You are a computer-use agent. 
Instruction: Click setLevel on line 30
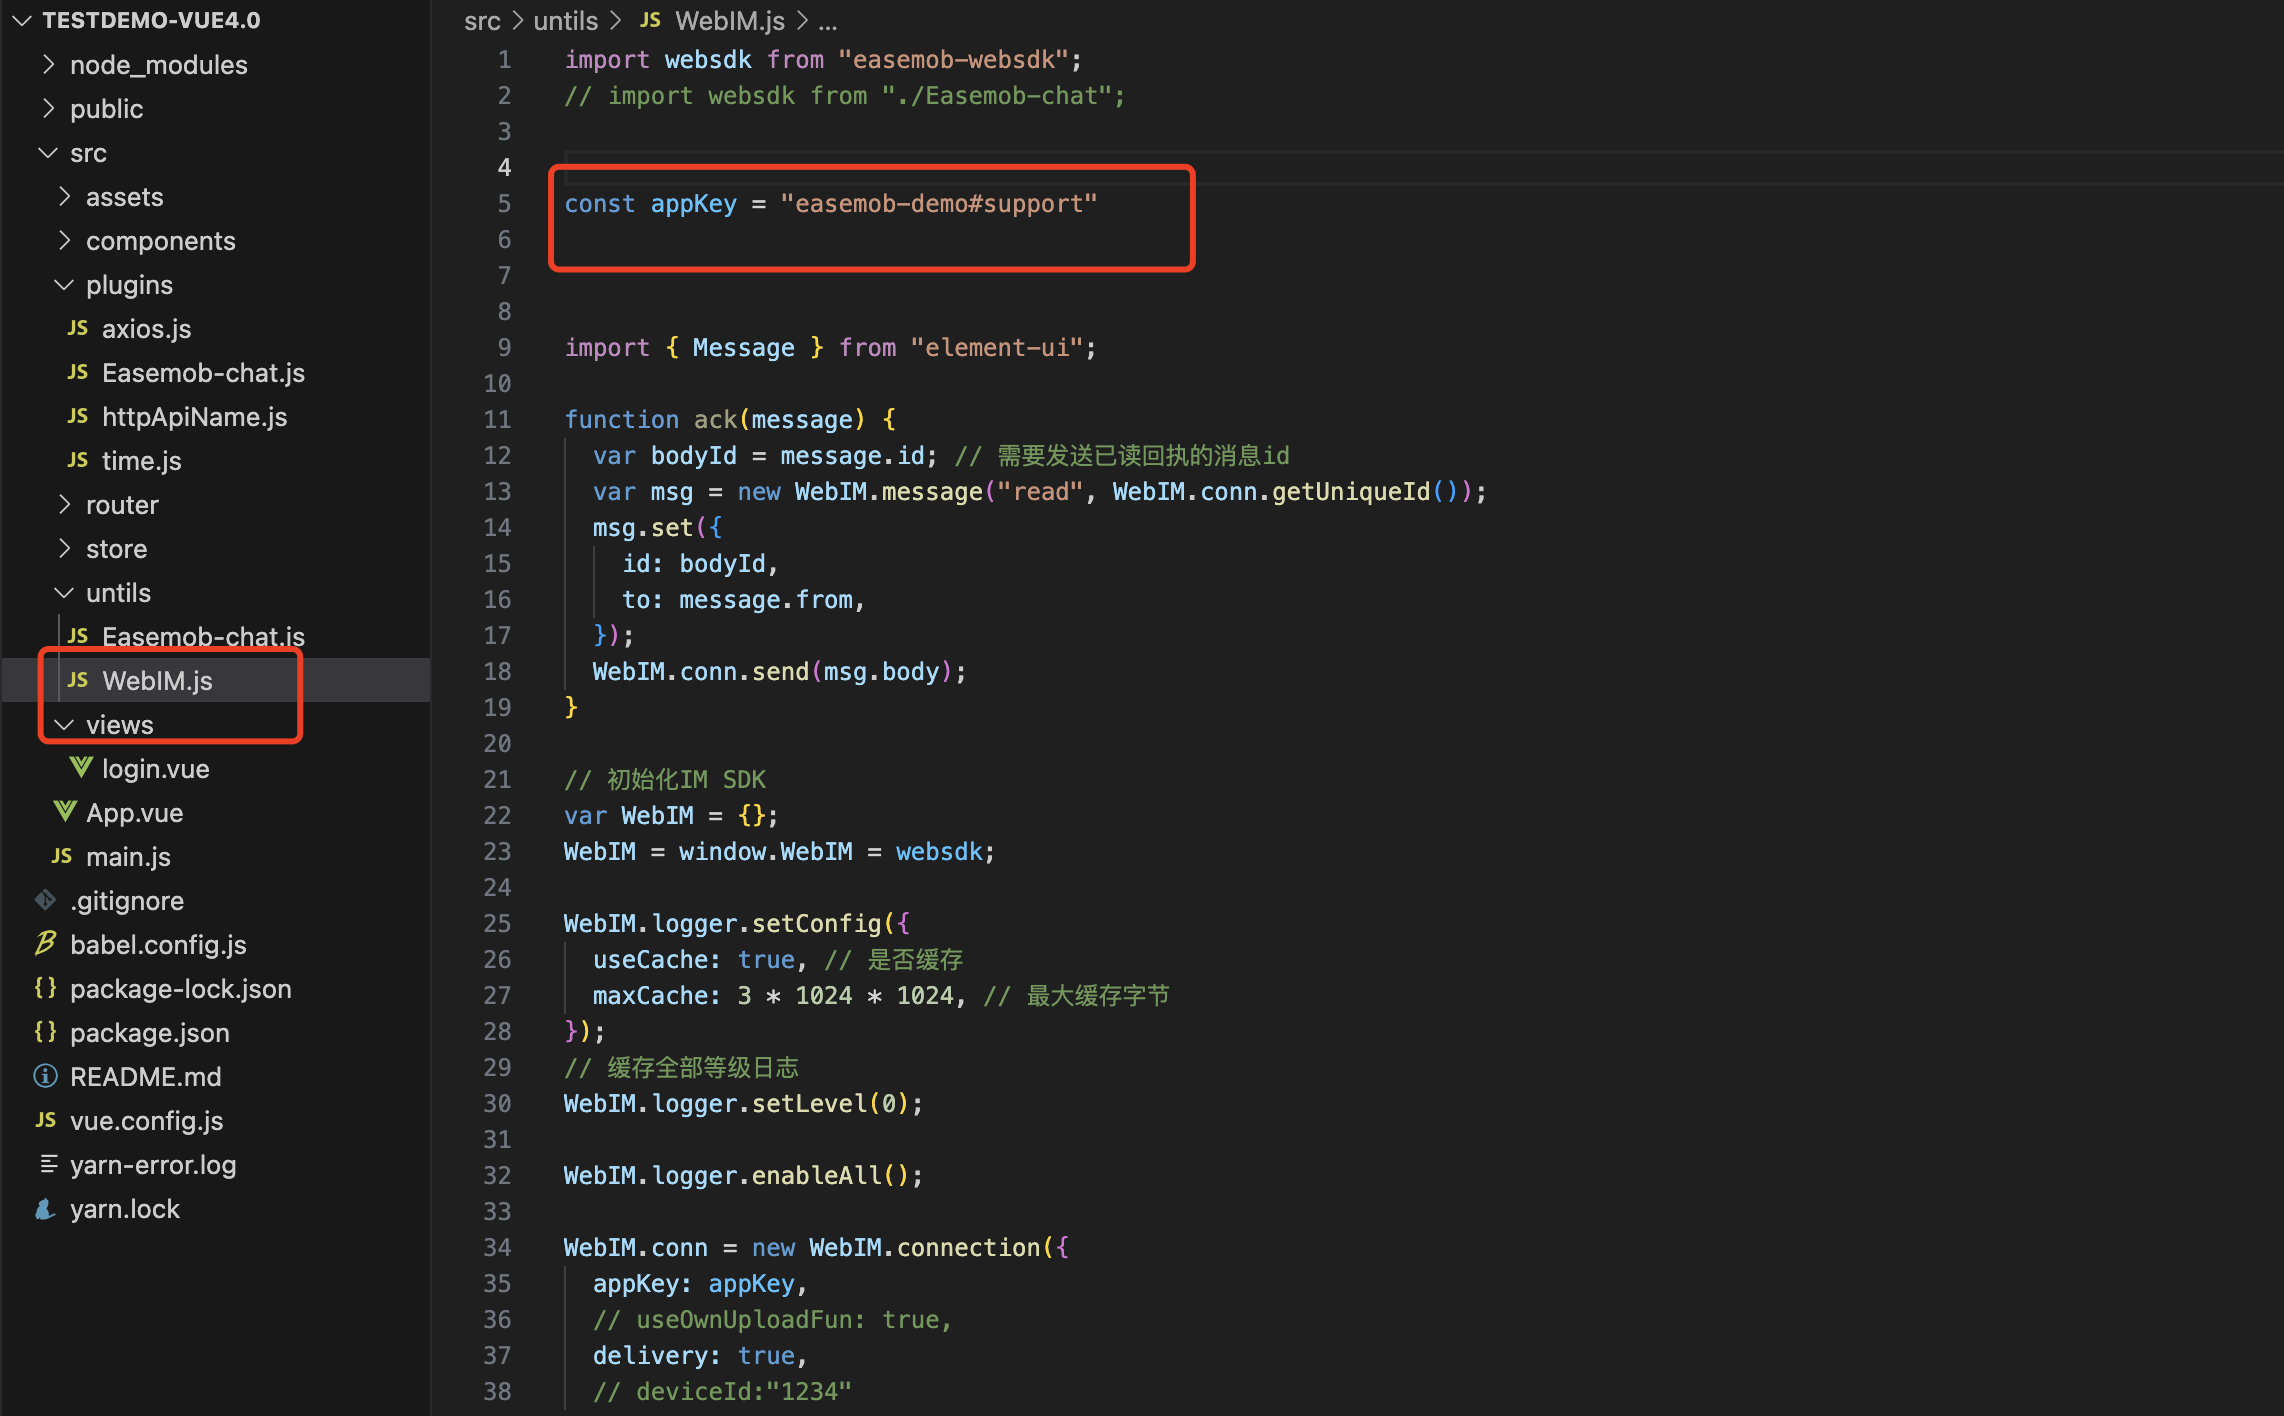pos(810,1104)
